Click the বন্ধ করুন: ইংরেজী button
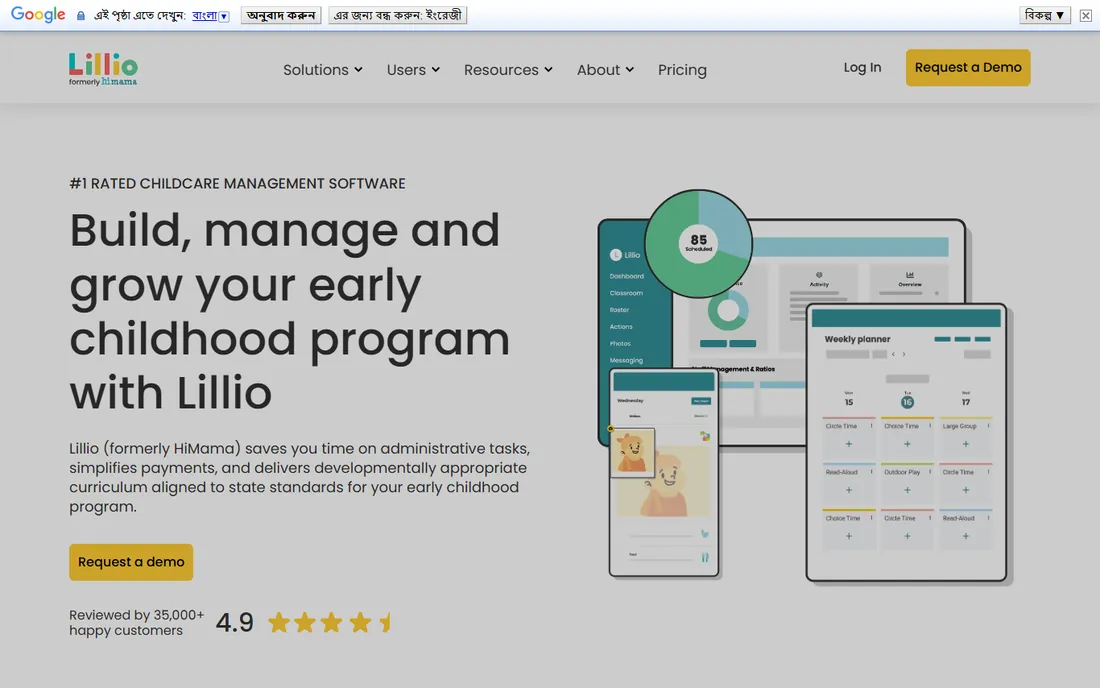Screen dimensions: 1100x688 (397, 15)
